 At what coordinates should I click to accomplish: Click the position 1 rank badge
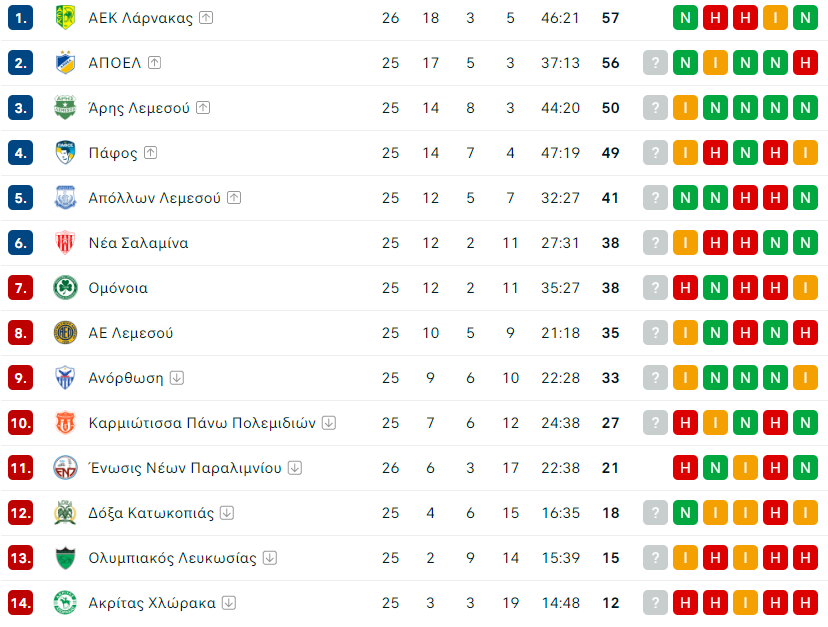pyautogui.click(x=21, y=18)
